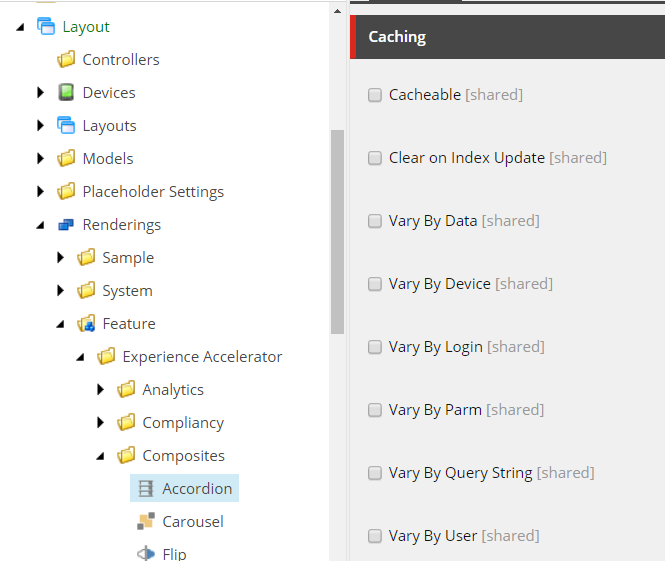Tick the Vary By Device checkbox

click(374, 284)
